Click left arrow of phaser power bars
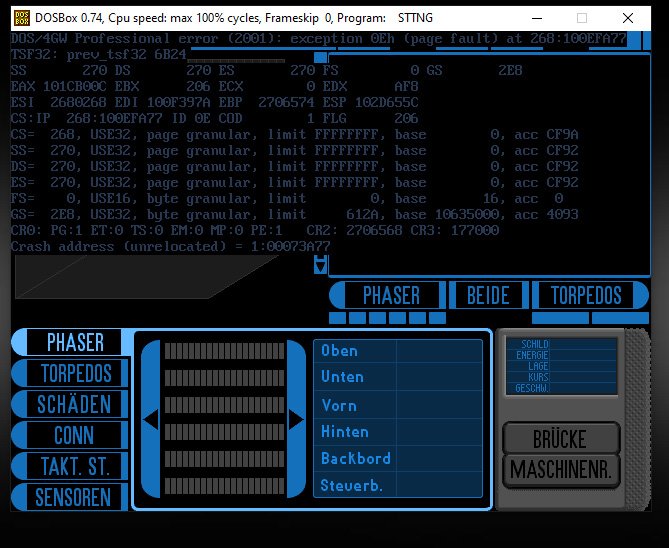Image resolution: width=669 pixels, height=548 pixels. pos(151,419)
